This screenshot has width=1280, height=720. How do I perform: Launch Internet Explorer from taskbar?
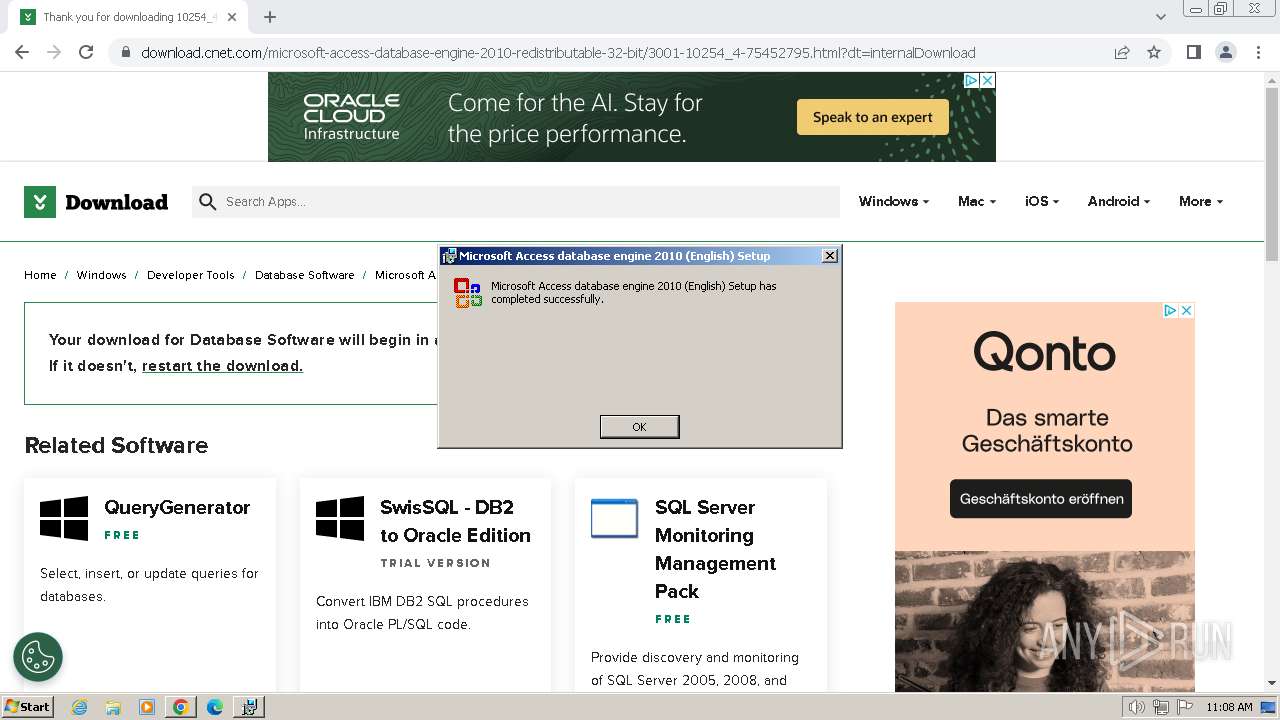pos(80,707)
